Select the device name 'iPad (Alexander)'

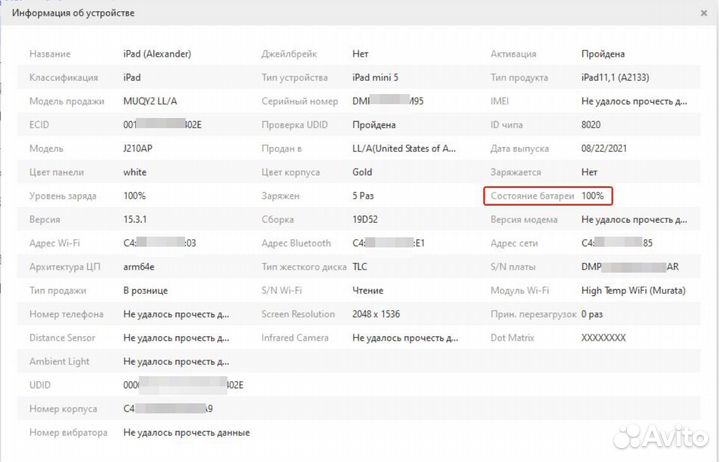coord(157,54)
